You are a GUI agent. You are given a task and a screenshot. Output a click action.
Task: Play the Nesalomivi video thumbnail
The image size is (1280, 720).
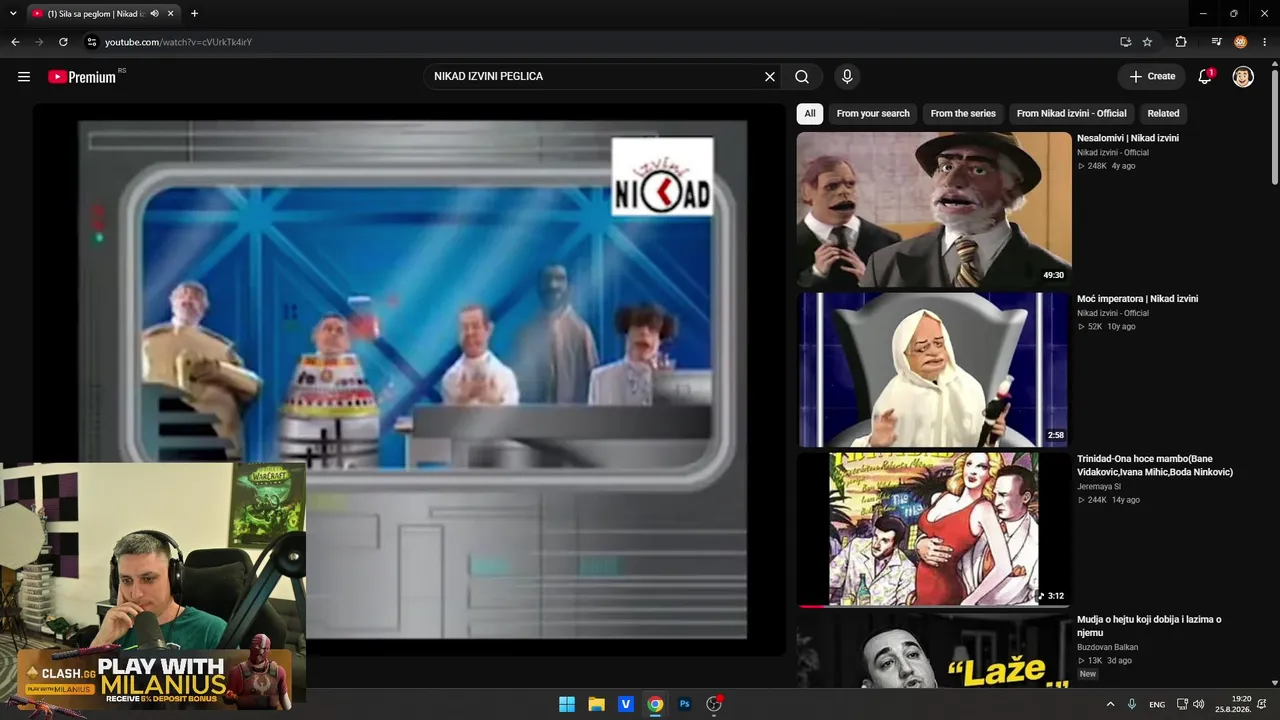click(x=934, y=210)
